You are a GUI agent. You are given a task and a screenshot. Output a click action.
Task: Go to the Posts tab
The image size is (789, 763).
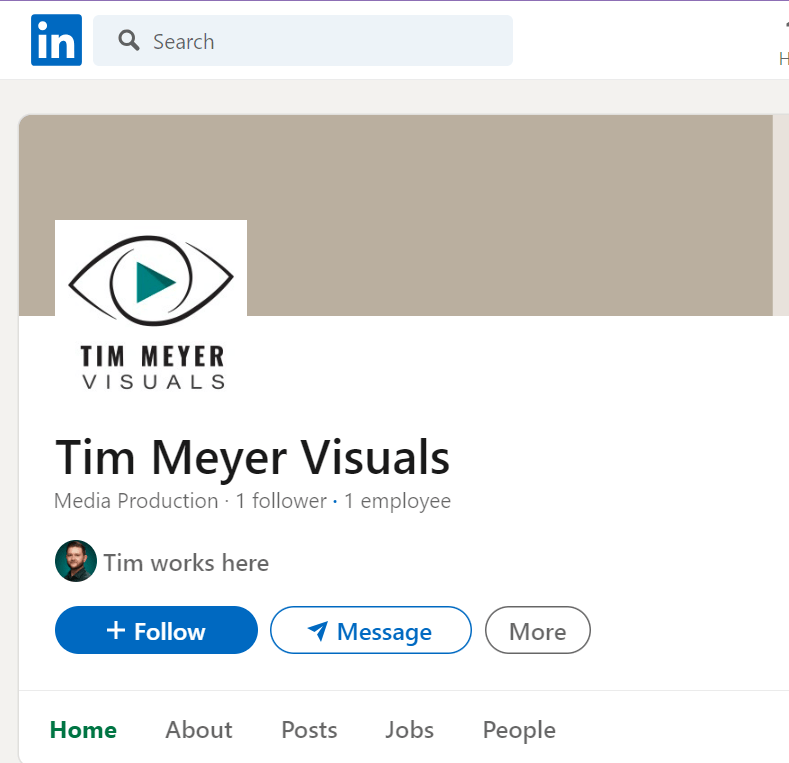309,730
